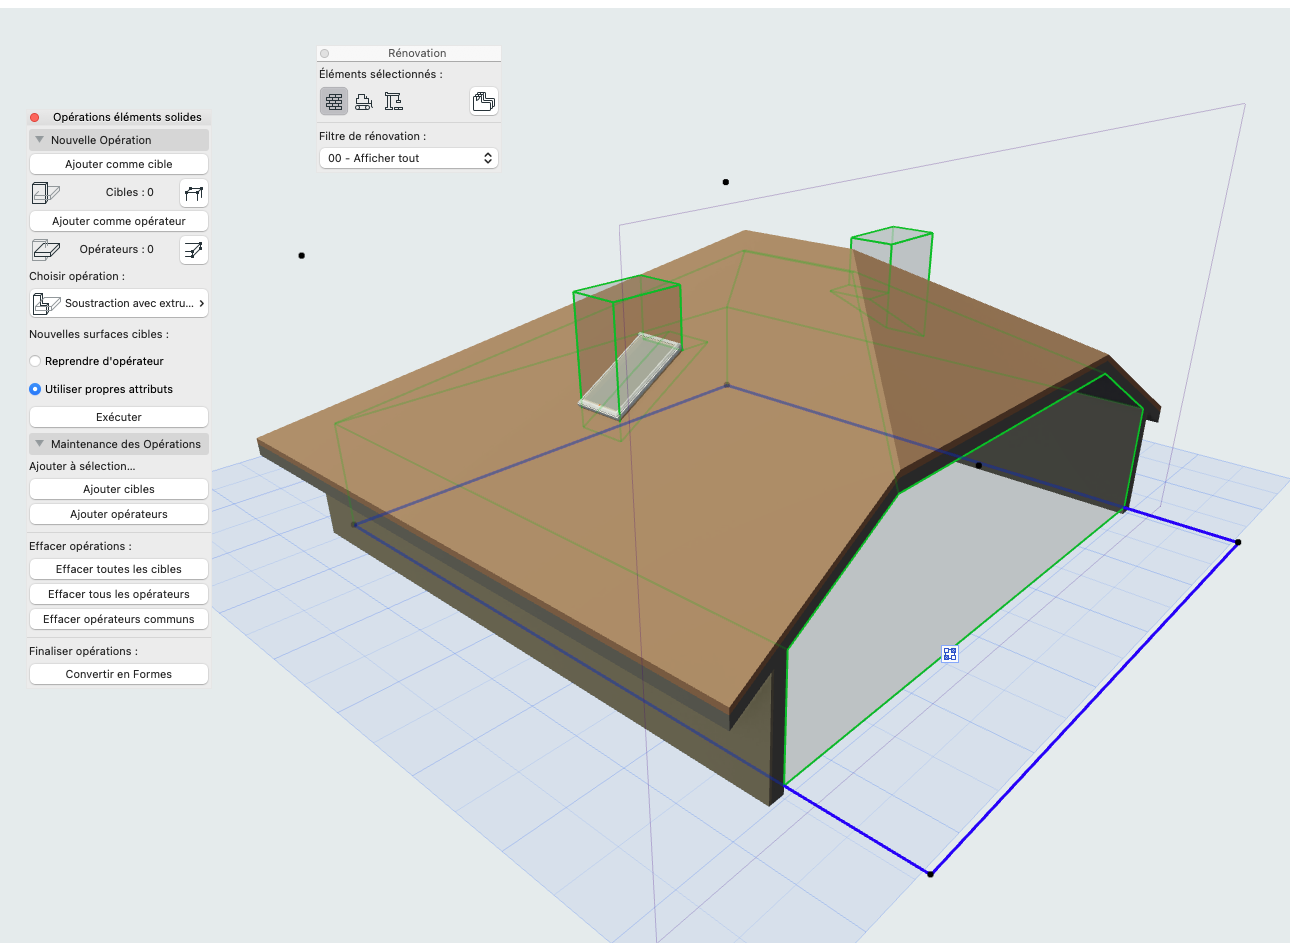Click the stacked-folders icon in Rénovation palette
This screenshot has height=943, width=1290.
pyautogui.click(x=484, y=101)
